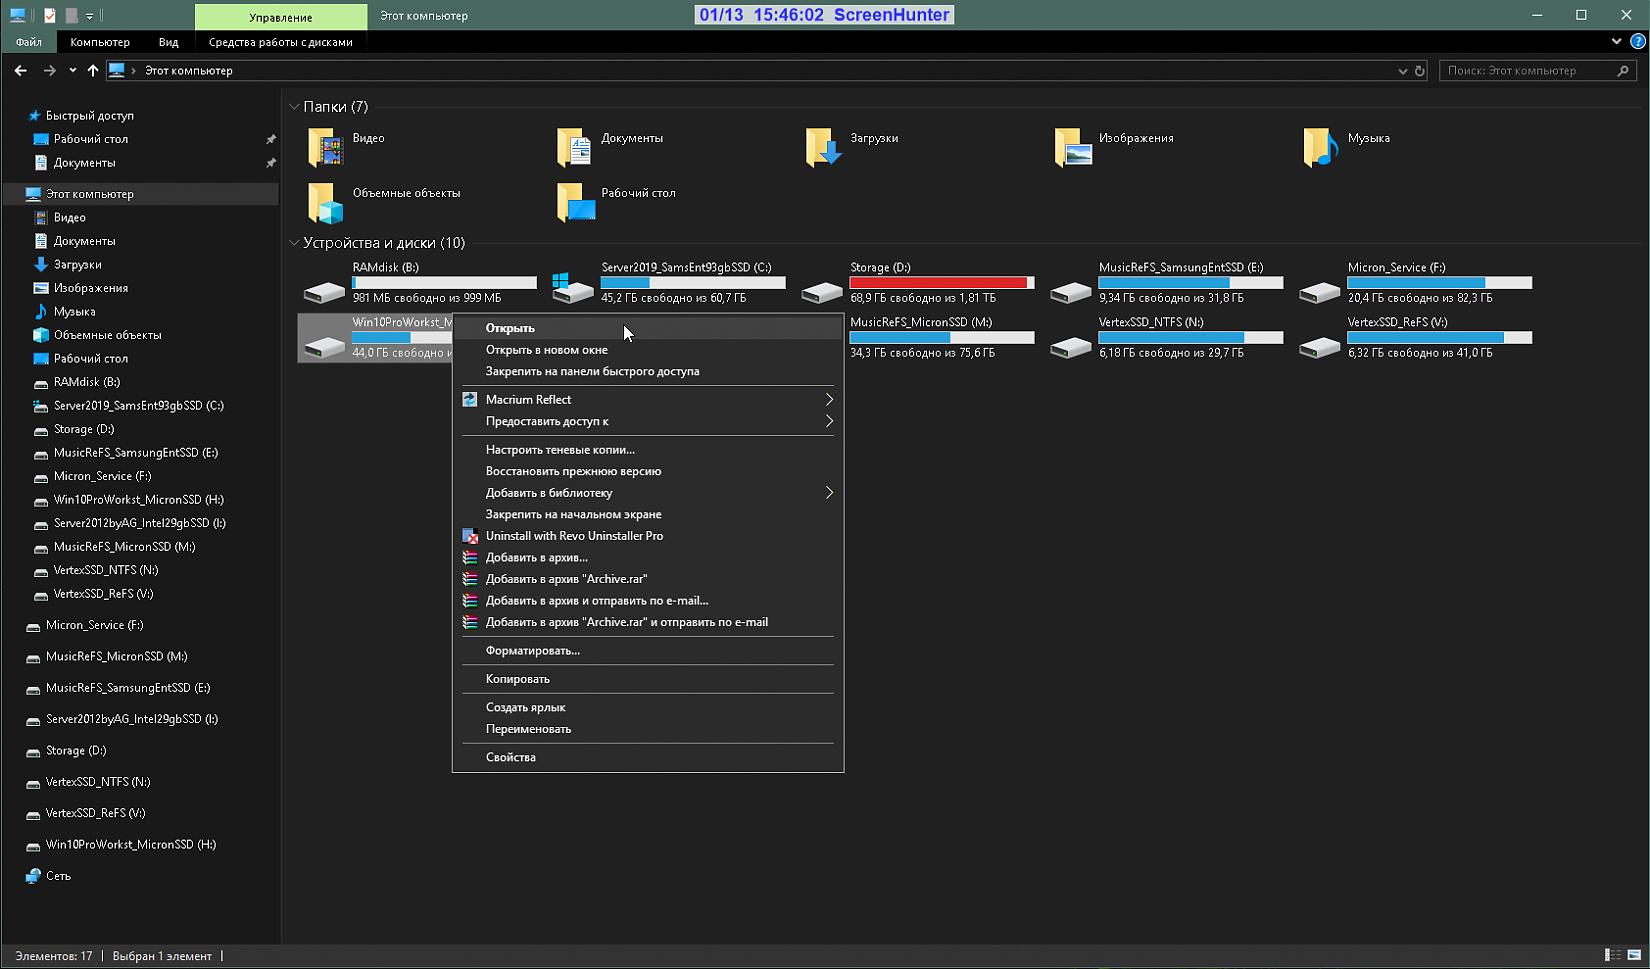The image size is (1650, 969).
Task: Open the Загрузки folder icon
Action: coord(822,148)
